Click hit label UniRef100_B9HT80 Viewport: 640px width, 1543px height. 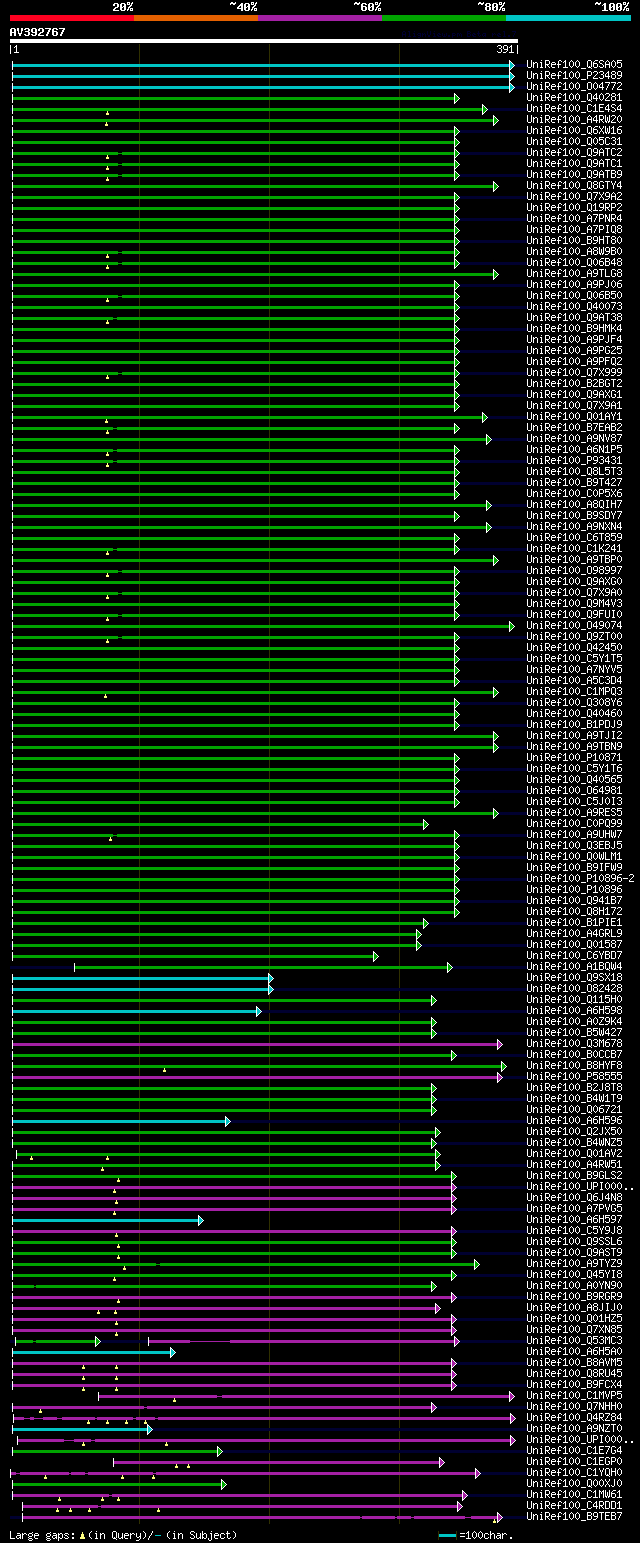pyautogui.click(x=574, y=240)
